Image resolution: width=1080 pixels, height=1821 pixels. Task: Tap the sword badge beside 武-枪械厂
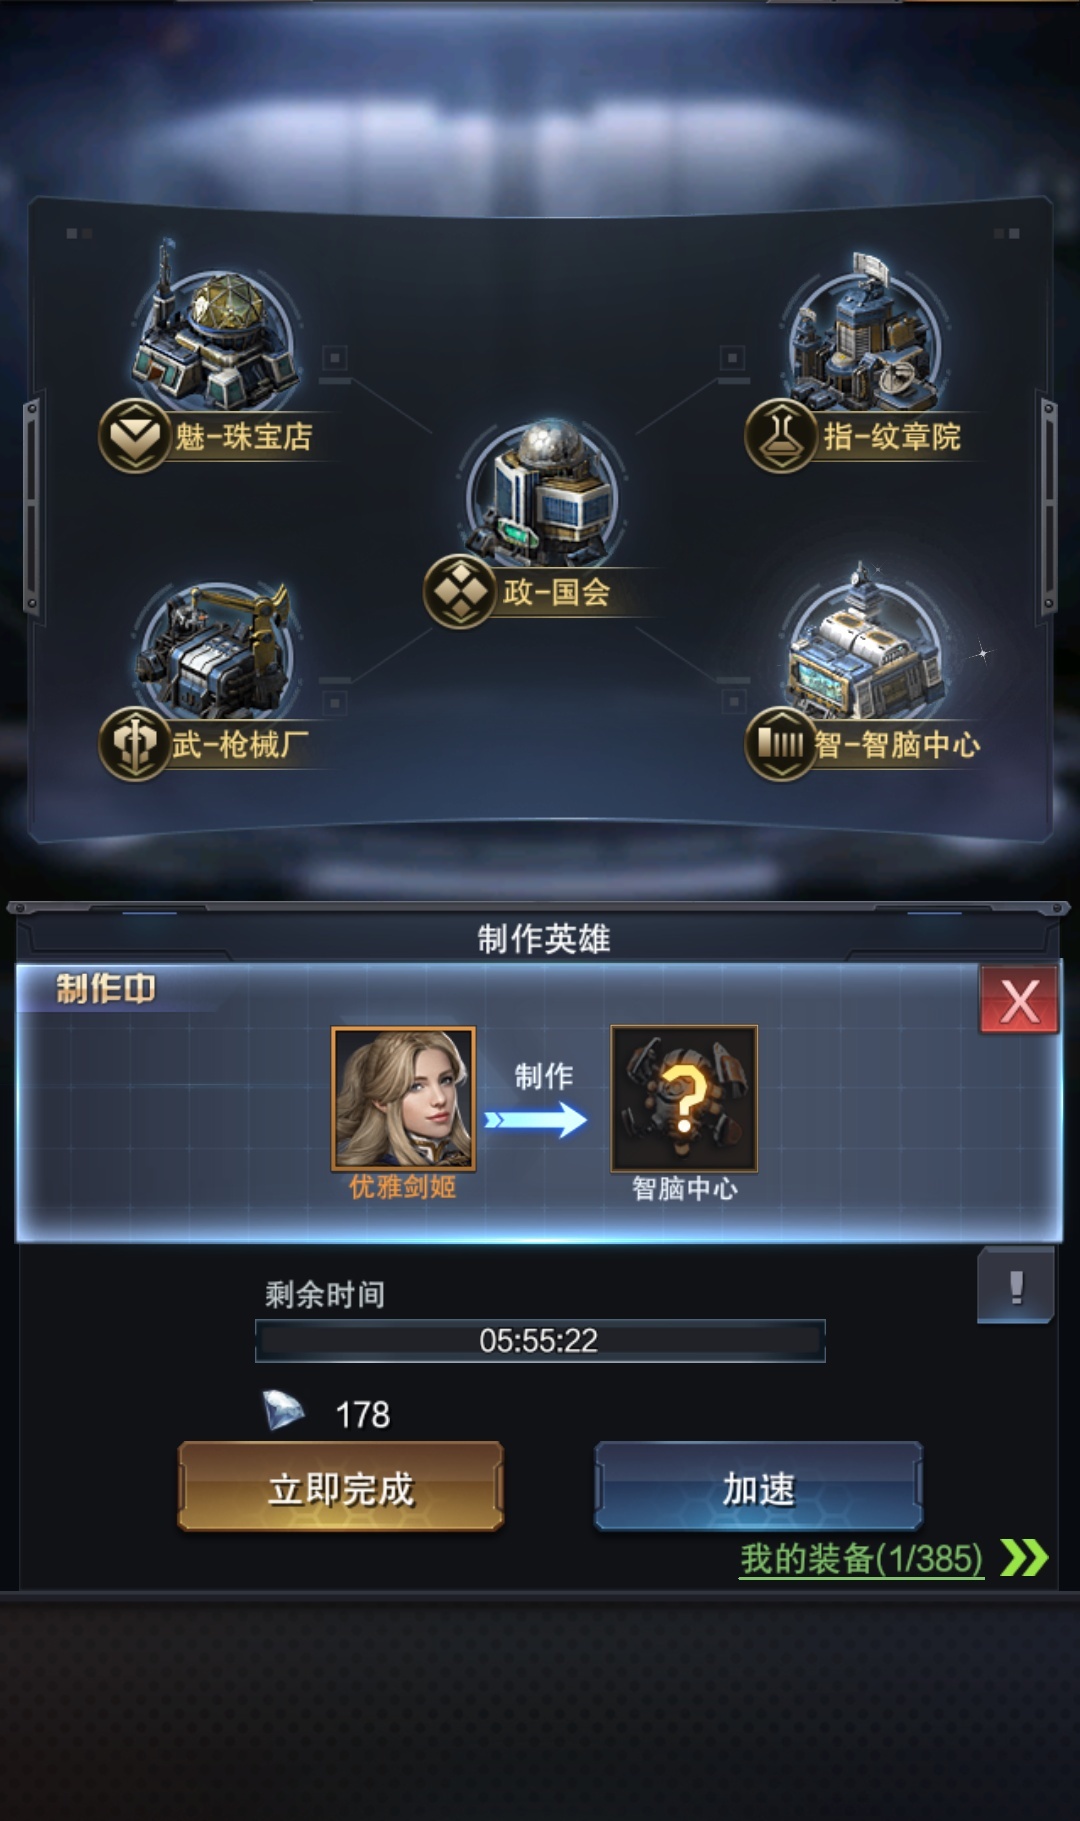click(134, 743)
